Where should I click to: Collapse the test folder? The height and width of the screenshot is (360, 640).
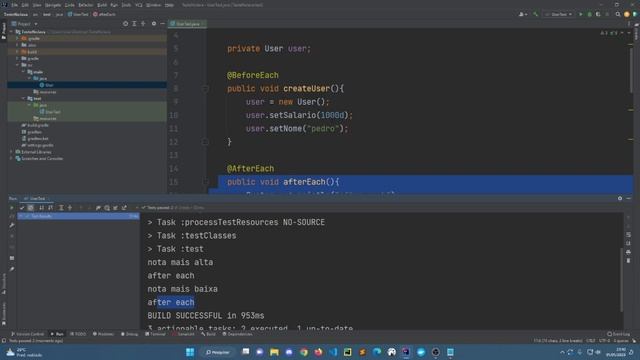click(24, 98)
